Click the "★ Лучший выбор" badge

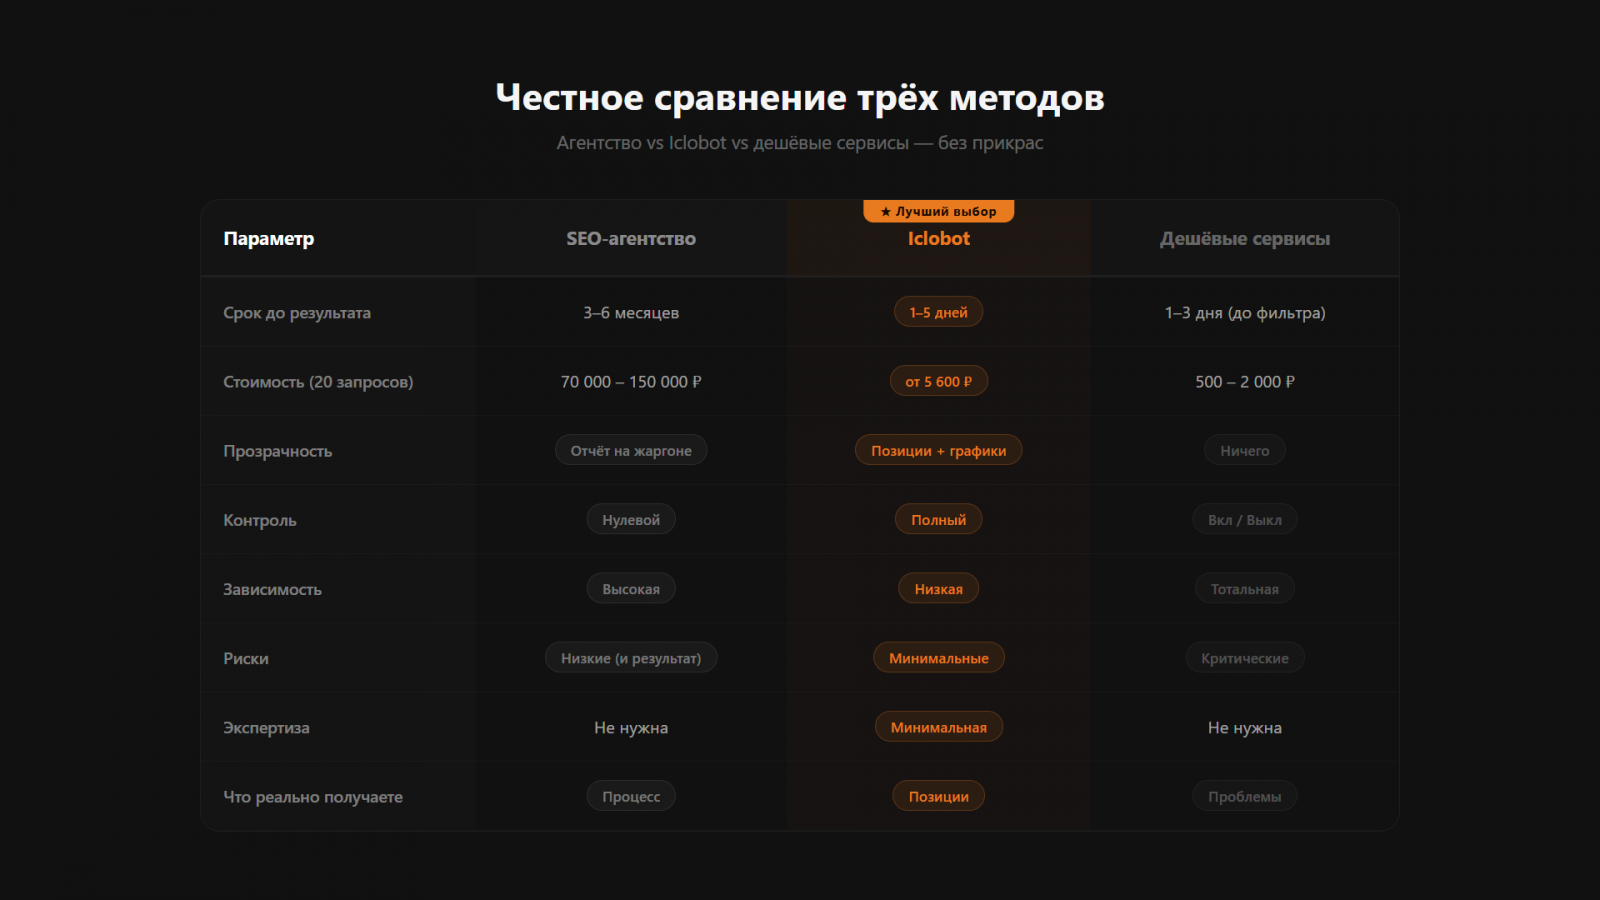[938, 211]
